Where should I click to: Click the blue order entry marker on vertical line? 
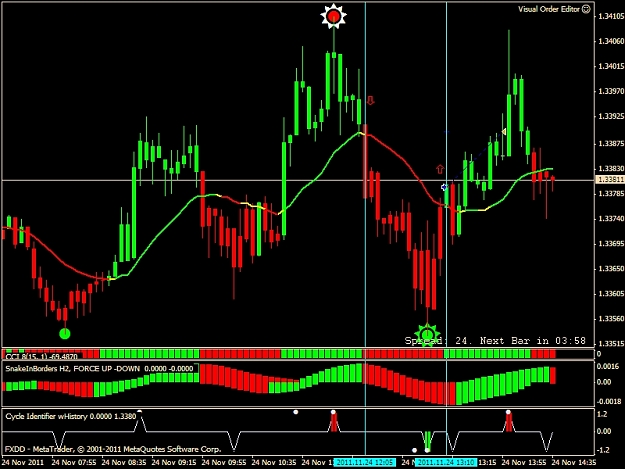click(444, 187)
